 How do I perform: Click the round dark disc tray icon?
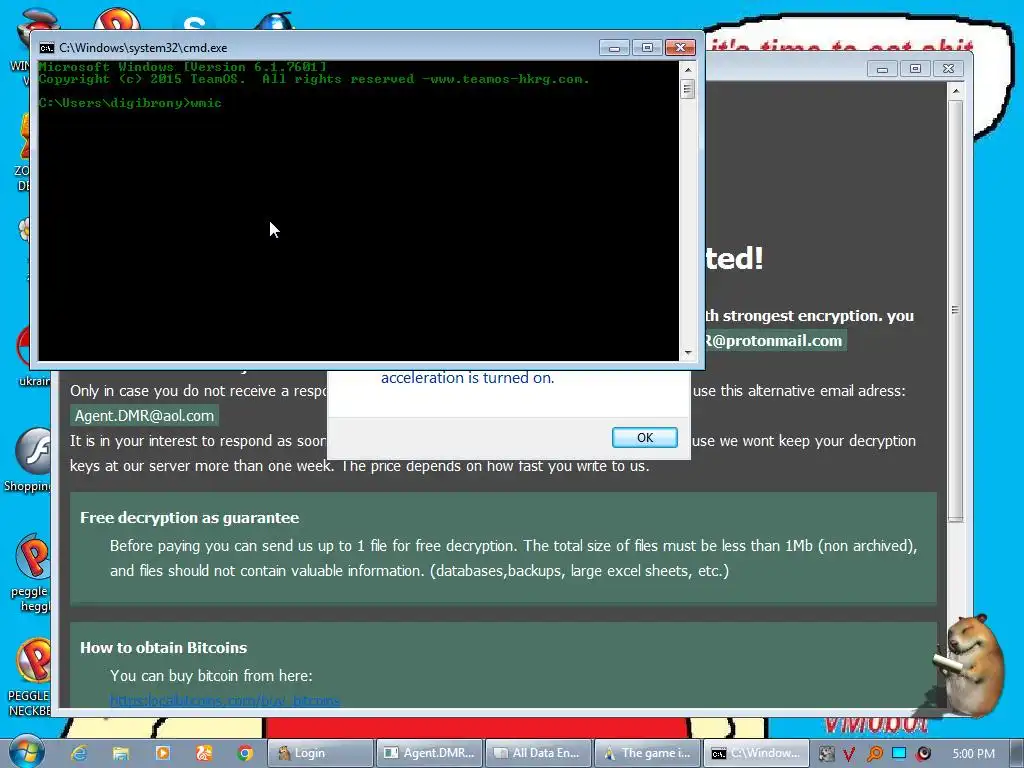923,754
